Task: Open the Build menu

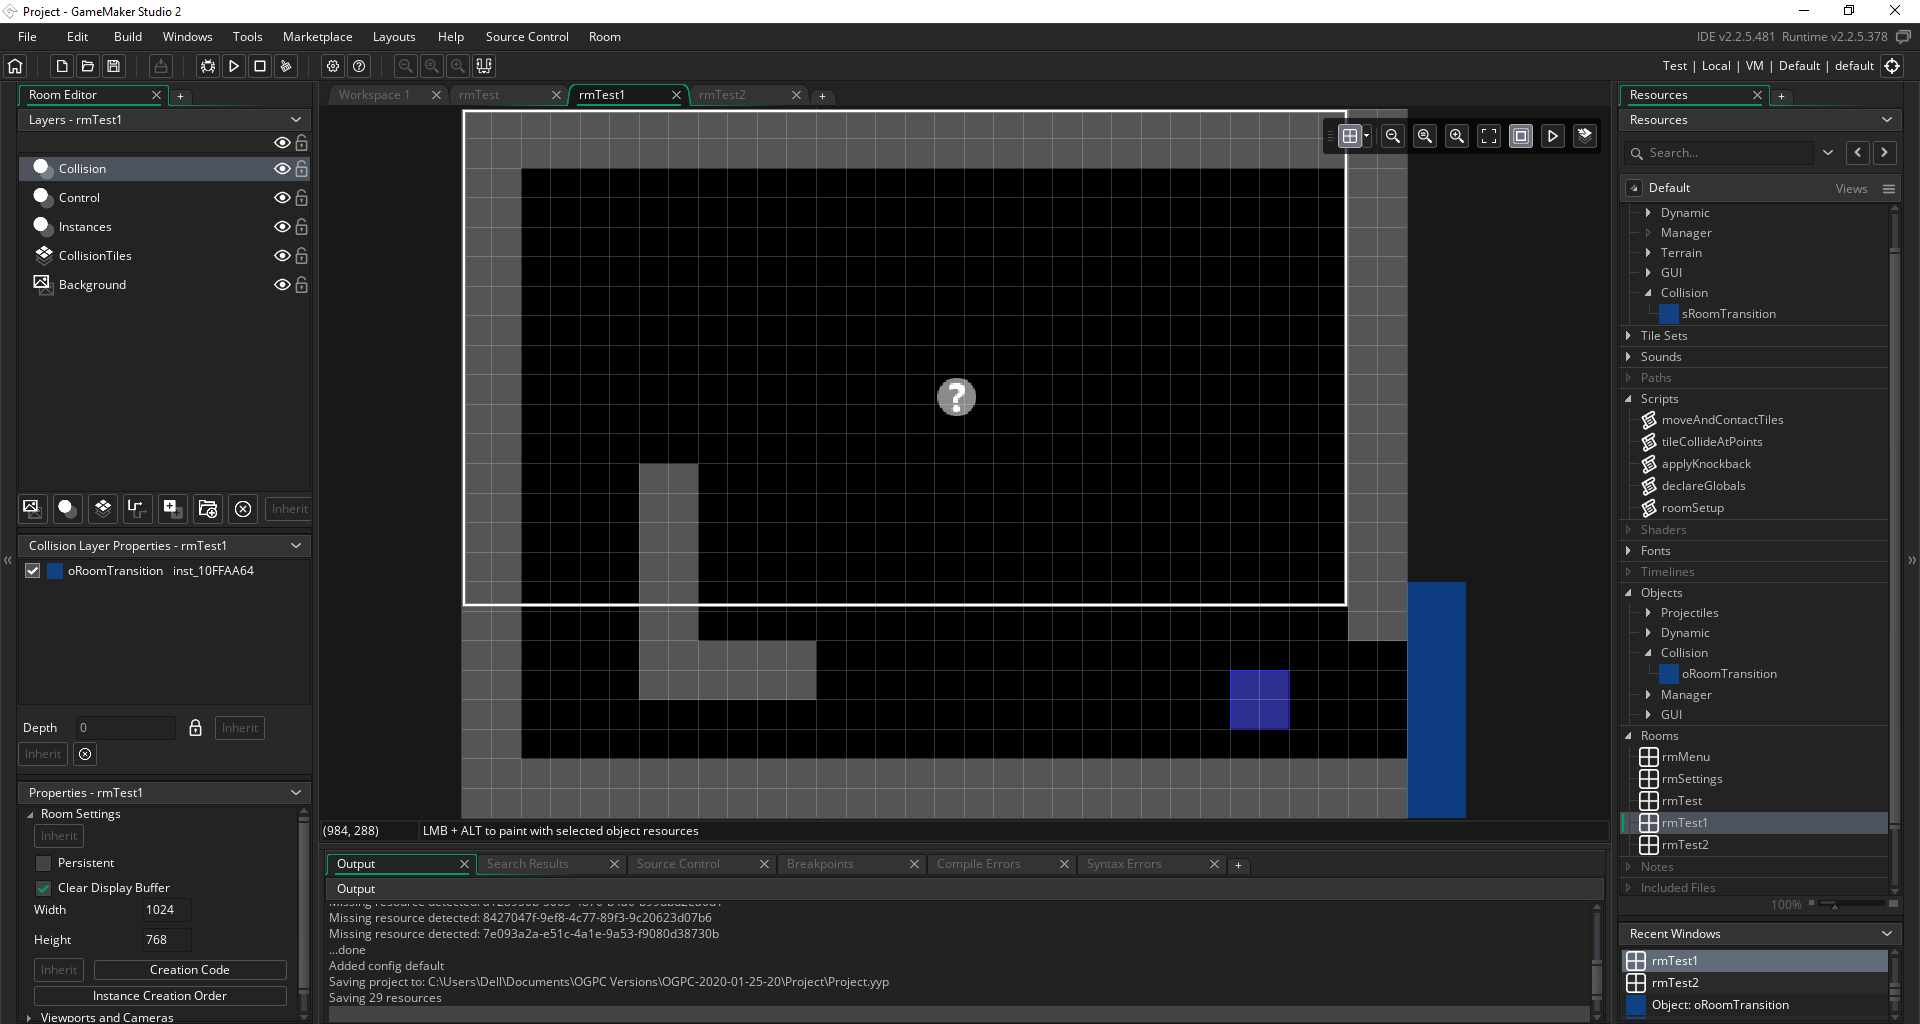Action: click(128, 37)
